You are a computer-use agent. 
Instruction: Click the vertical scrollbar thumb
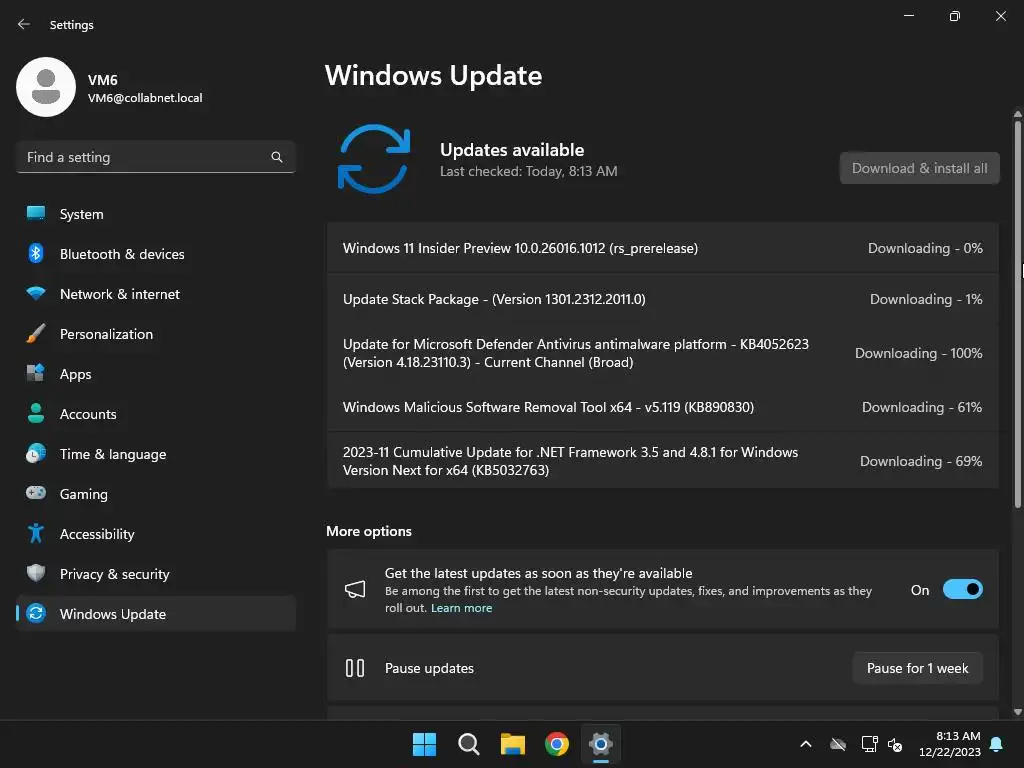(x=1017, y=313)
